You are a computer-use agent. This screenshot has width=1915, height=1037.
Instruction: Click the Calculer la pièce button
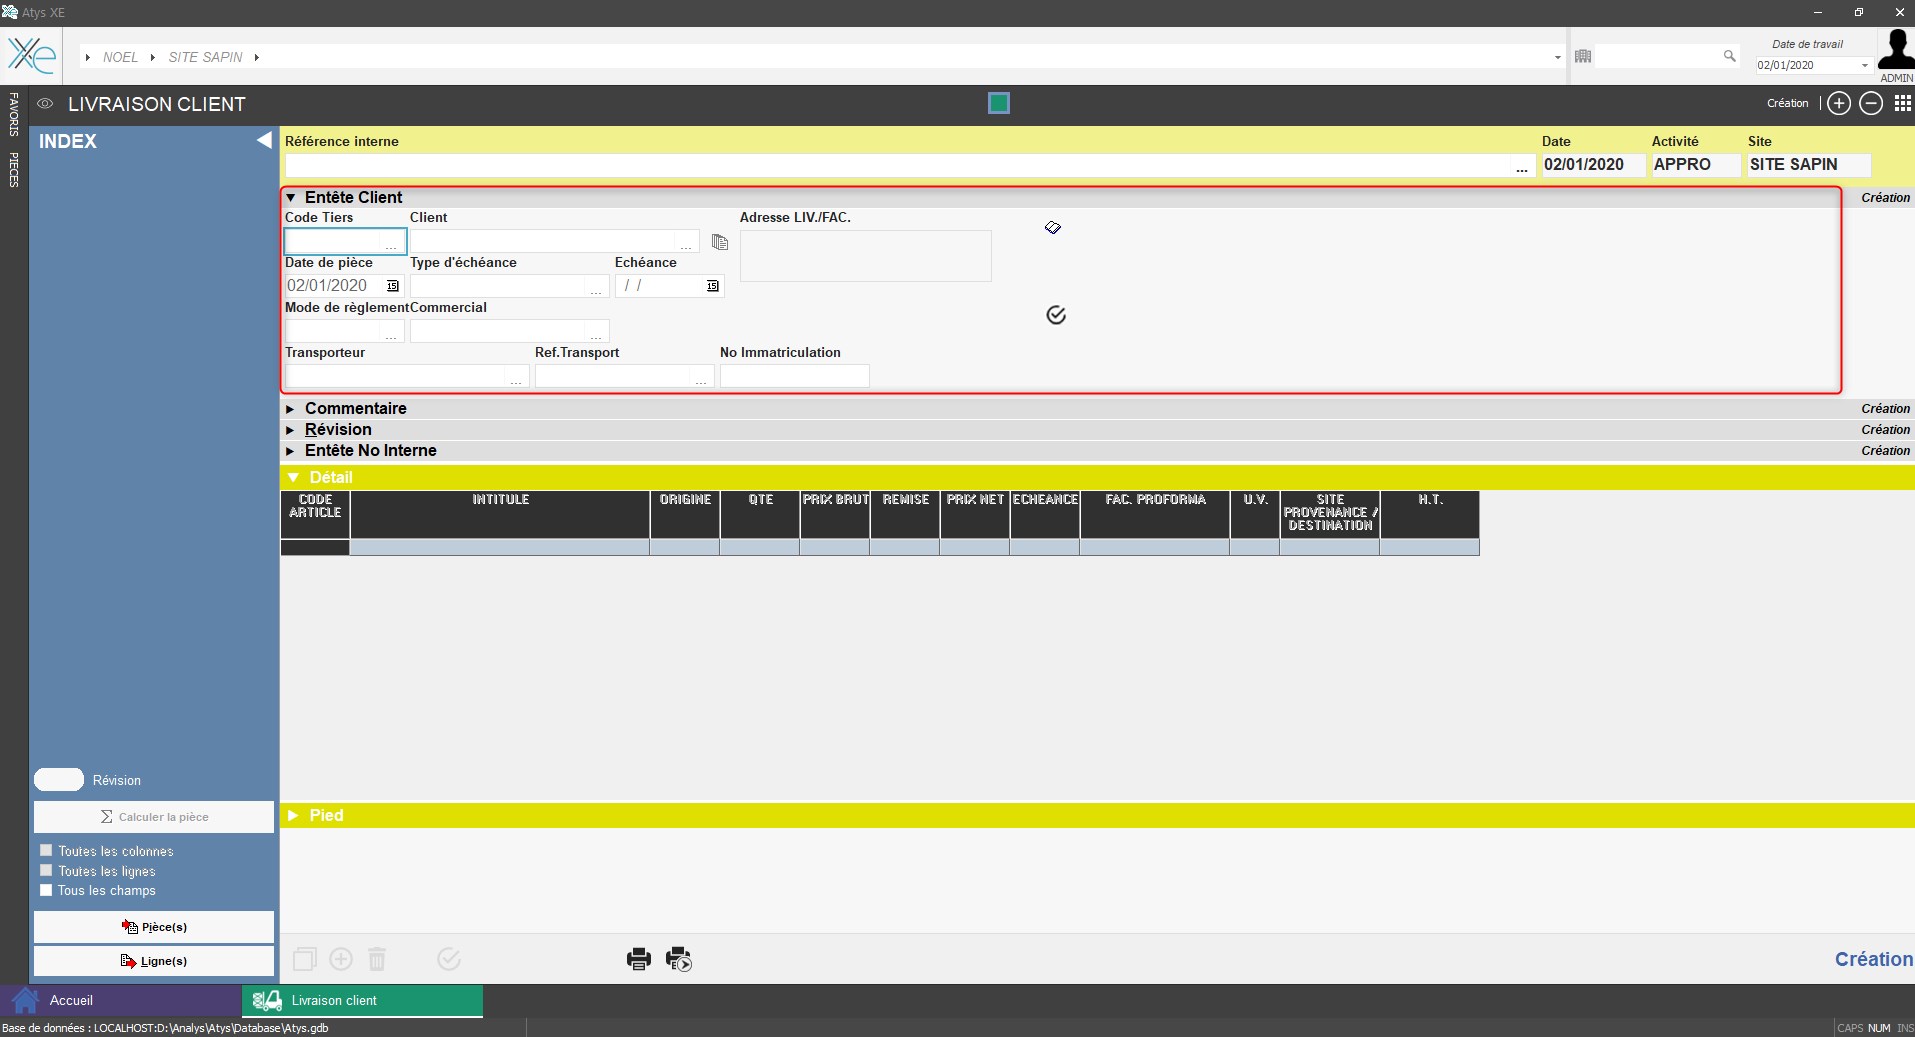click(x=154, y=817)
